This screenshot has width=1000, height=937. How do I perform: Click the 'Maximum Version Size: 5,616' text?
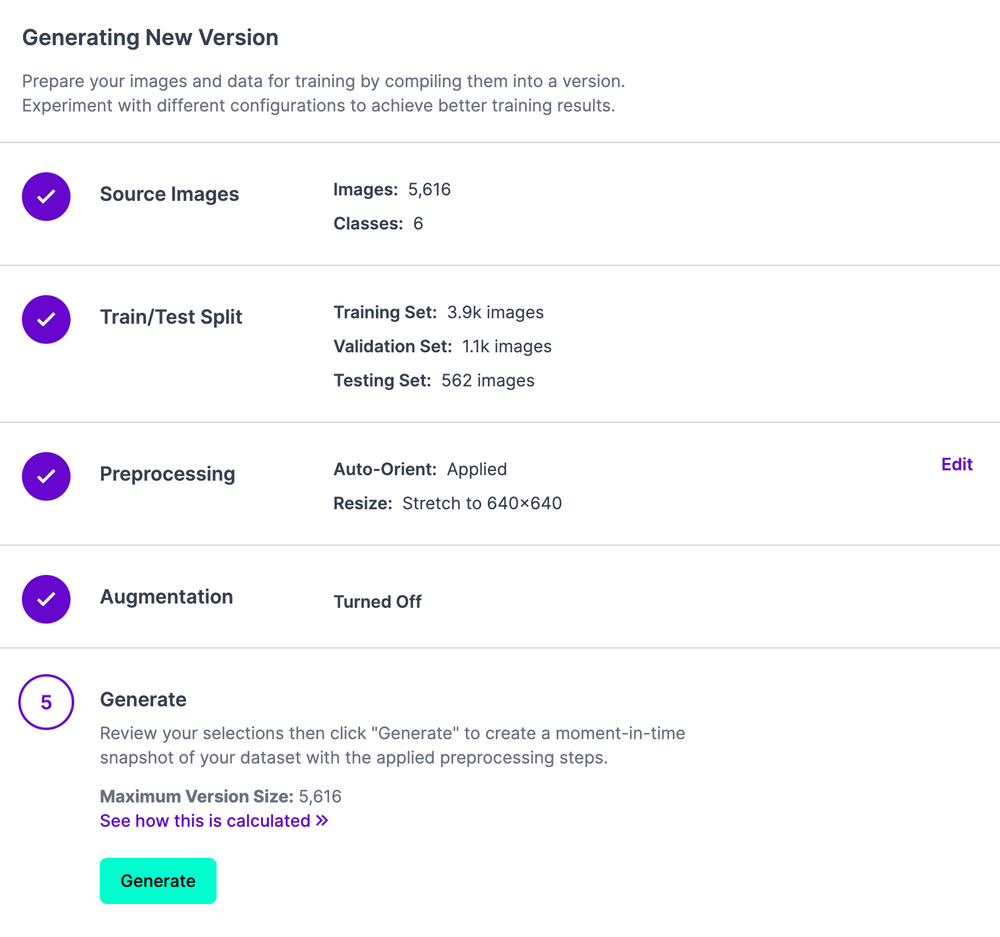click(x=220, y=796)
